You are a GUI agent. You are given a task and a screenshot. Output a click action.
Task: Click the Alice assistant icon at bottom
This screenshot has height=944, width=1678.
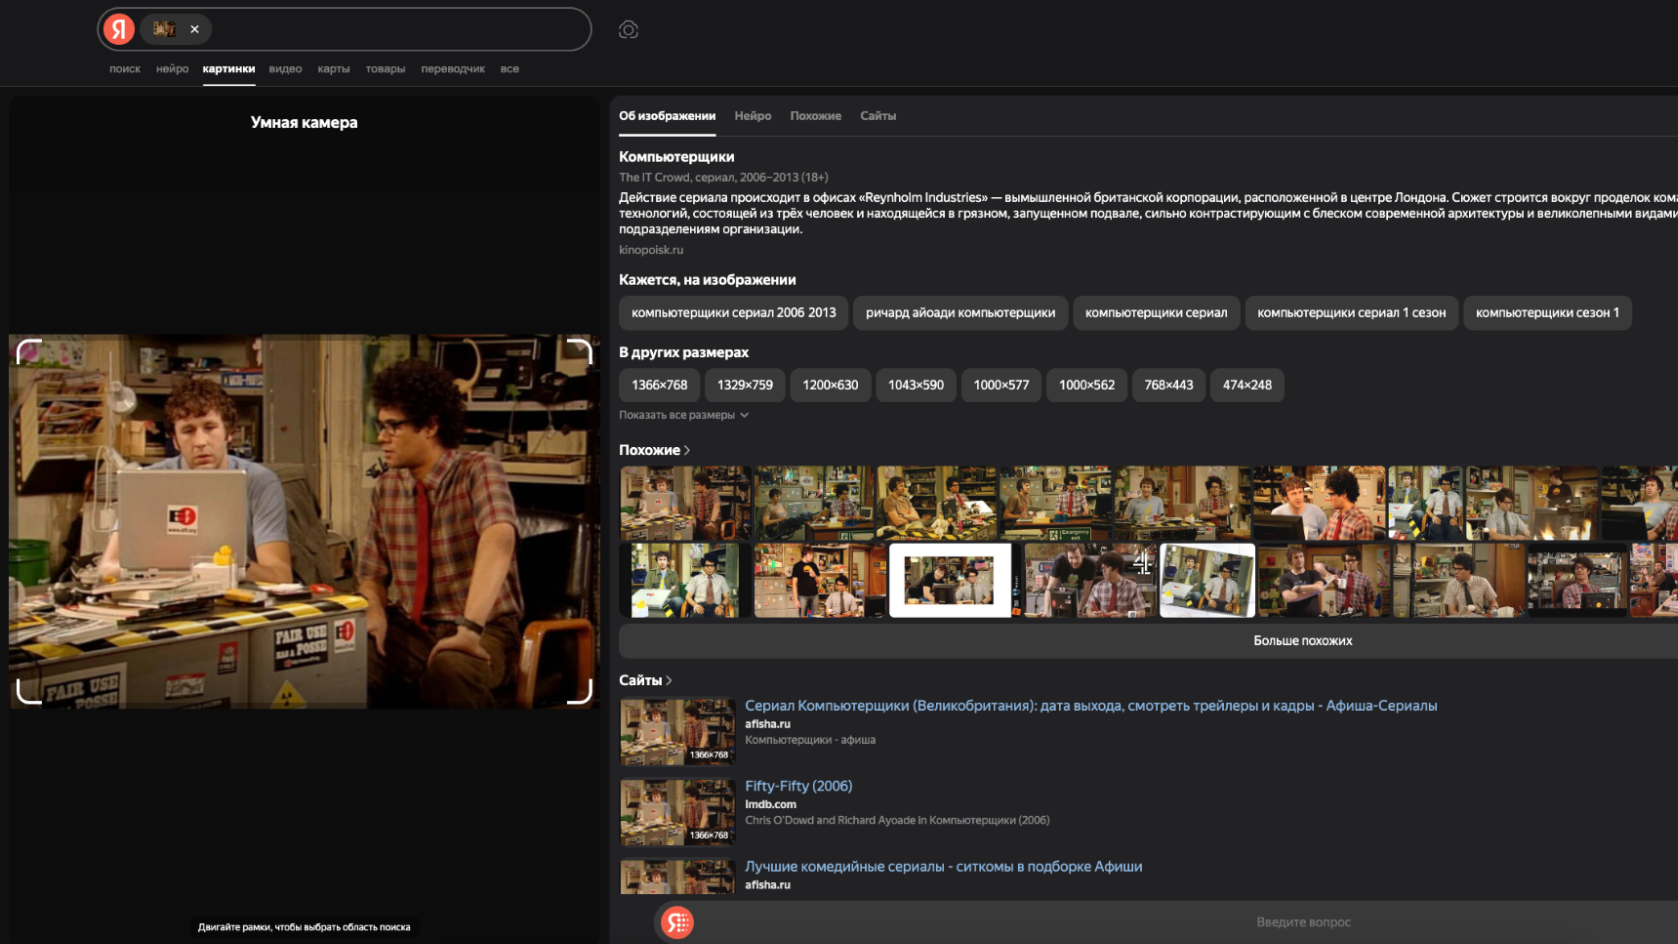677,922
